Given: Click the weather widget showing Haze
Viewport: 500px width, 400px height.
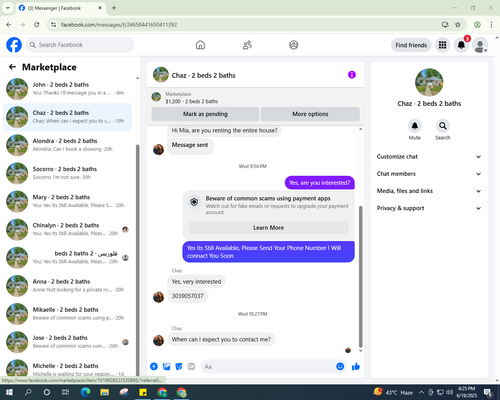Looking at the screenshot, I should tap(393, 392).
